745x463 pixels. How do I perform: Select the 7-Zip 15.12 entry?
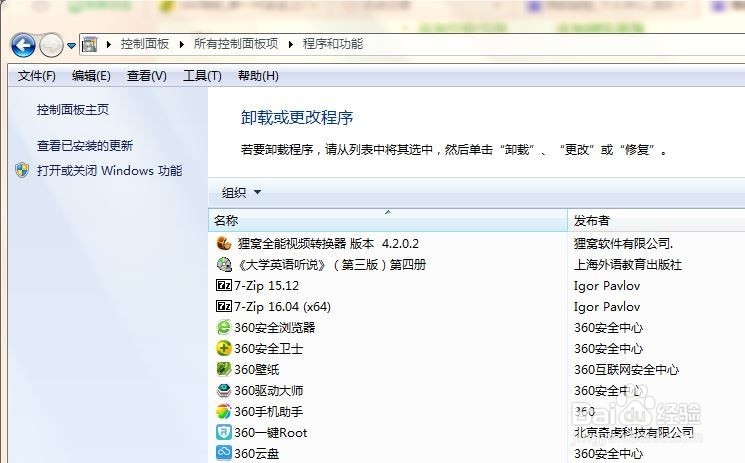pos(267,286)
